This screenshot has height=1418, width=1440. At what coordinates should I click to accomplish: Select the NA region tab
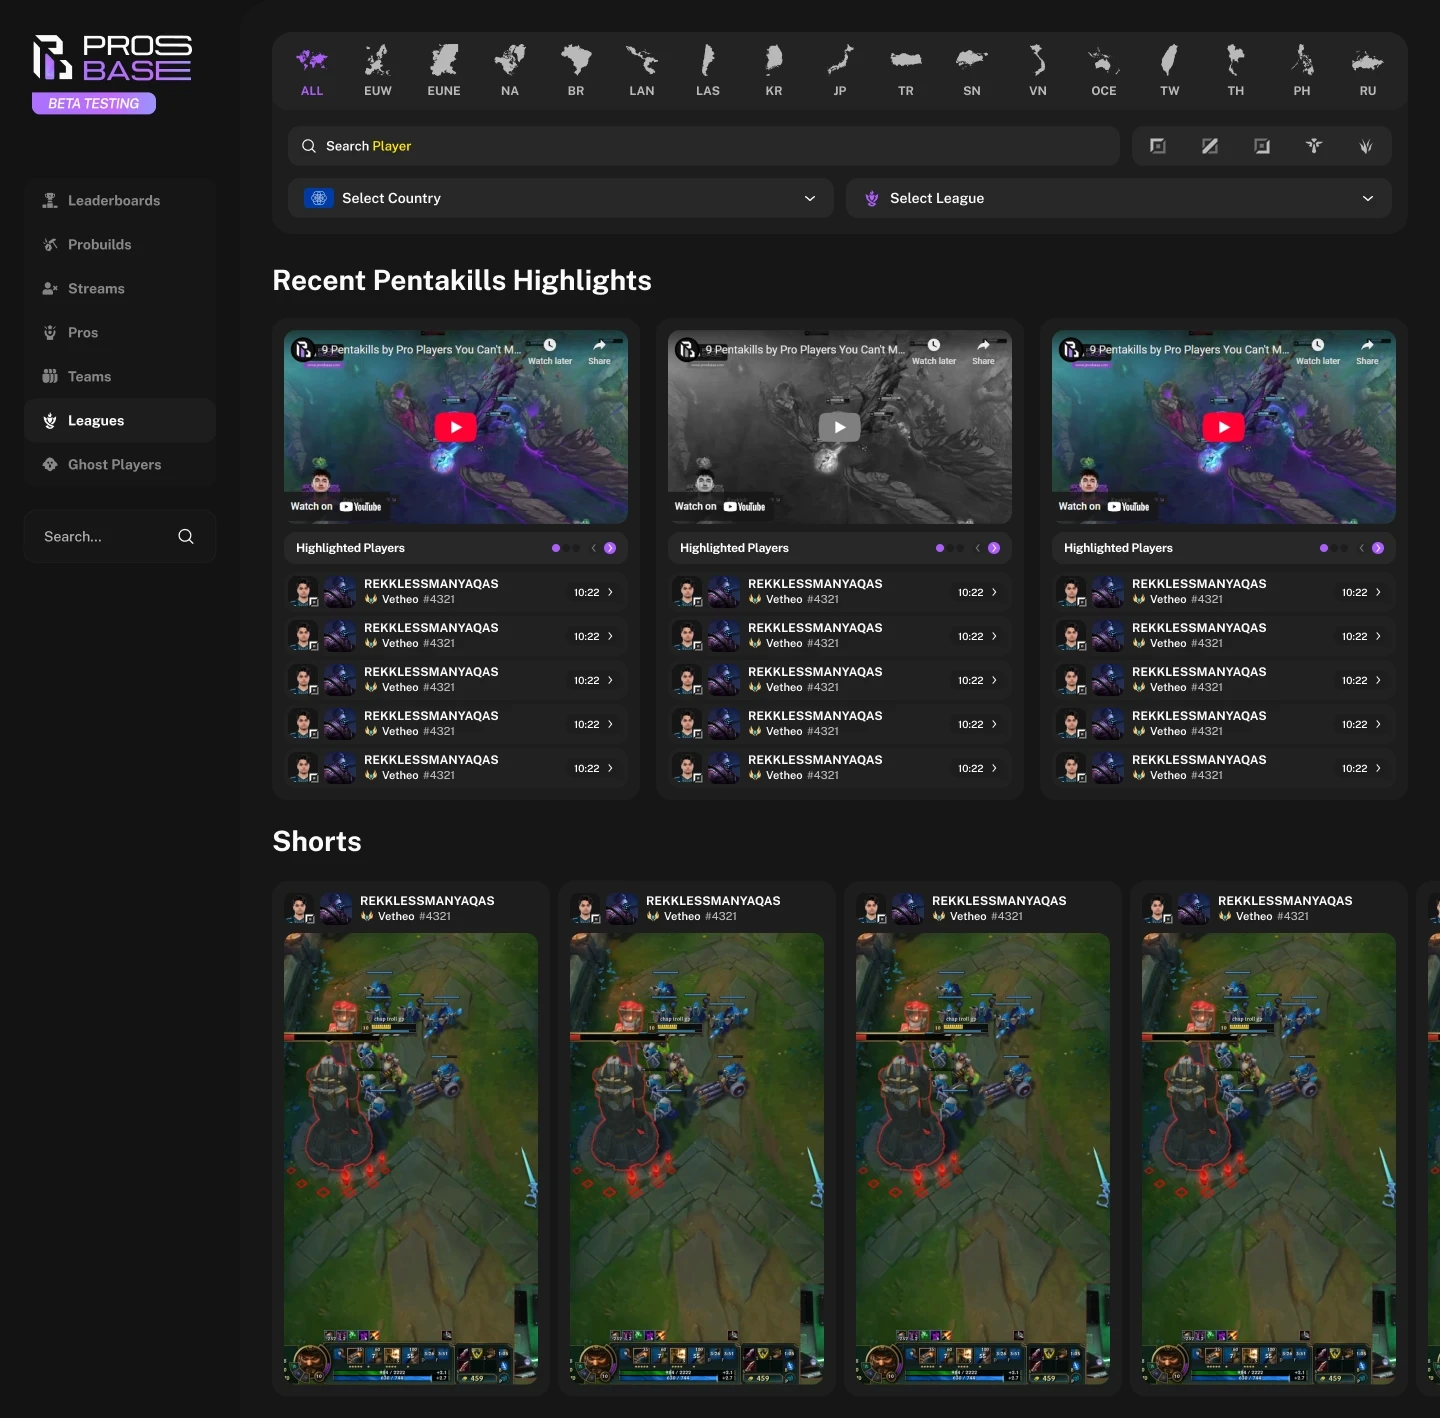coord(510,71)
